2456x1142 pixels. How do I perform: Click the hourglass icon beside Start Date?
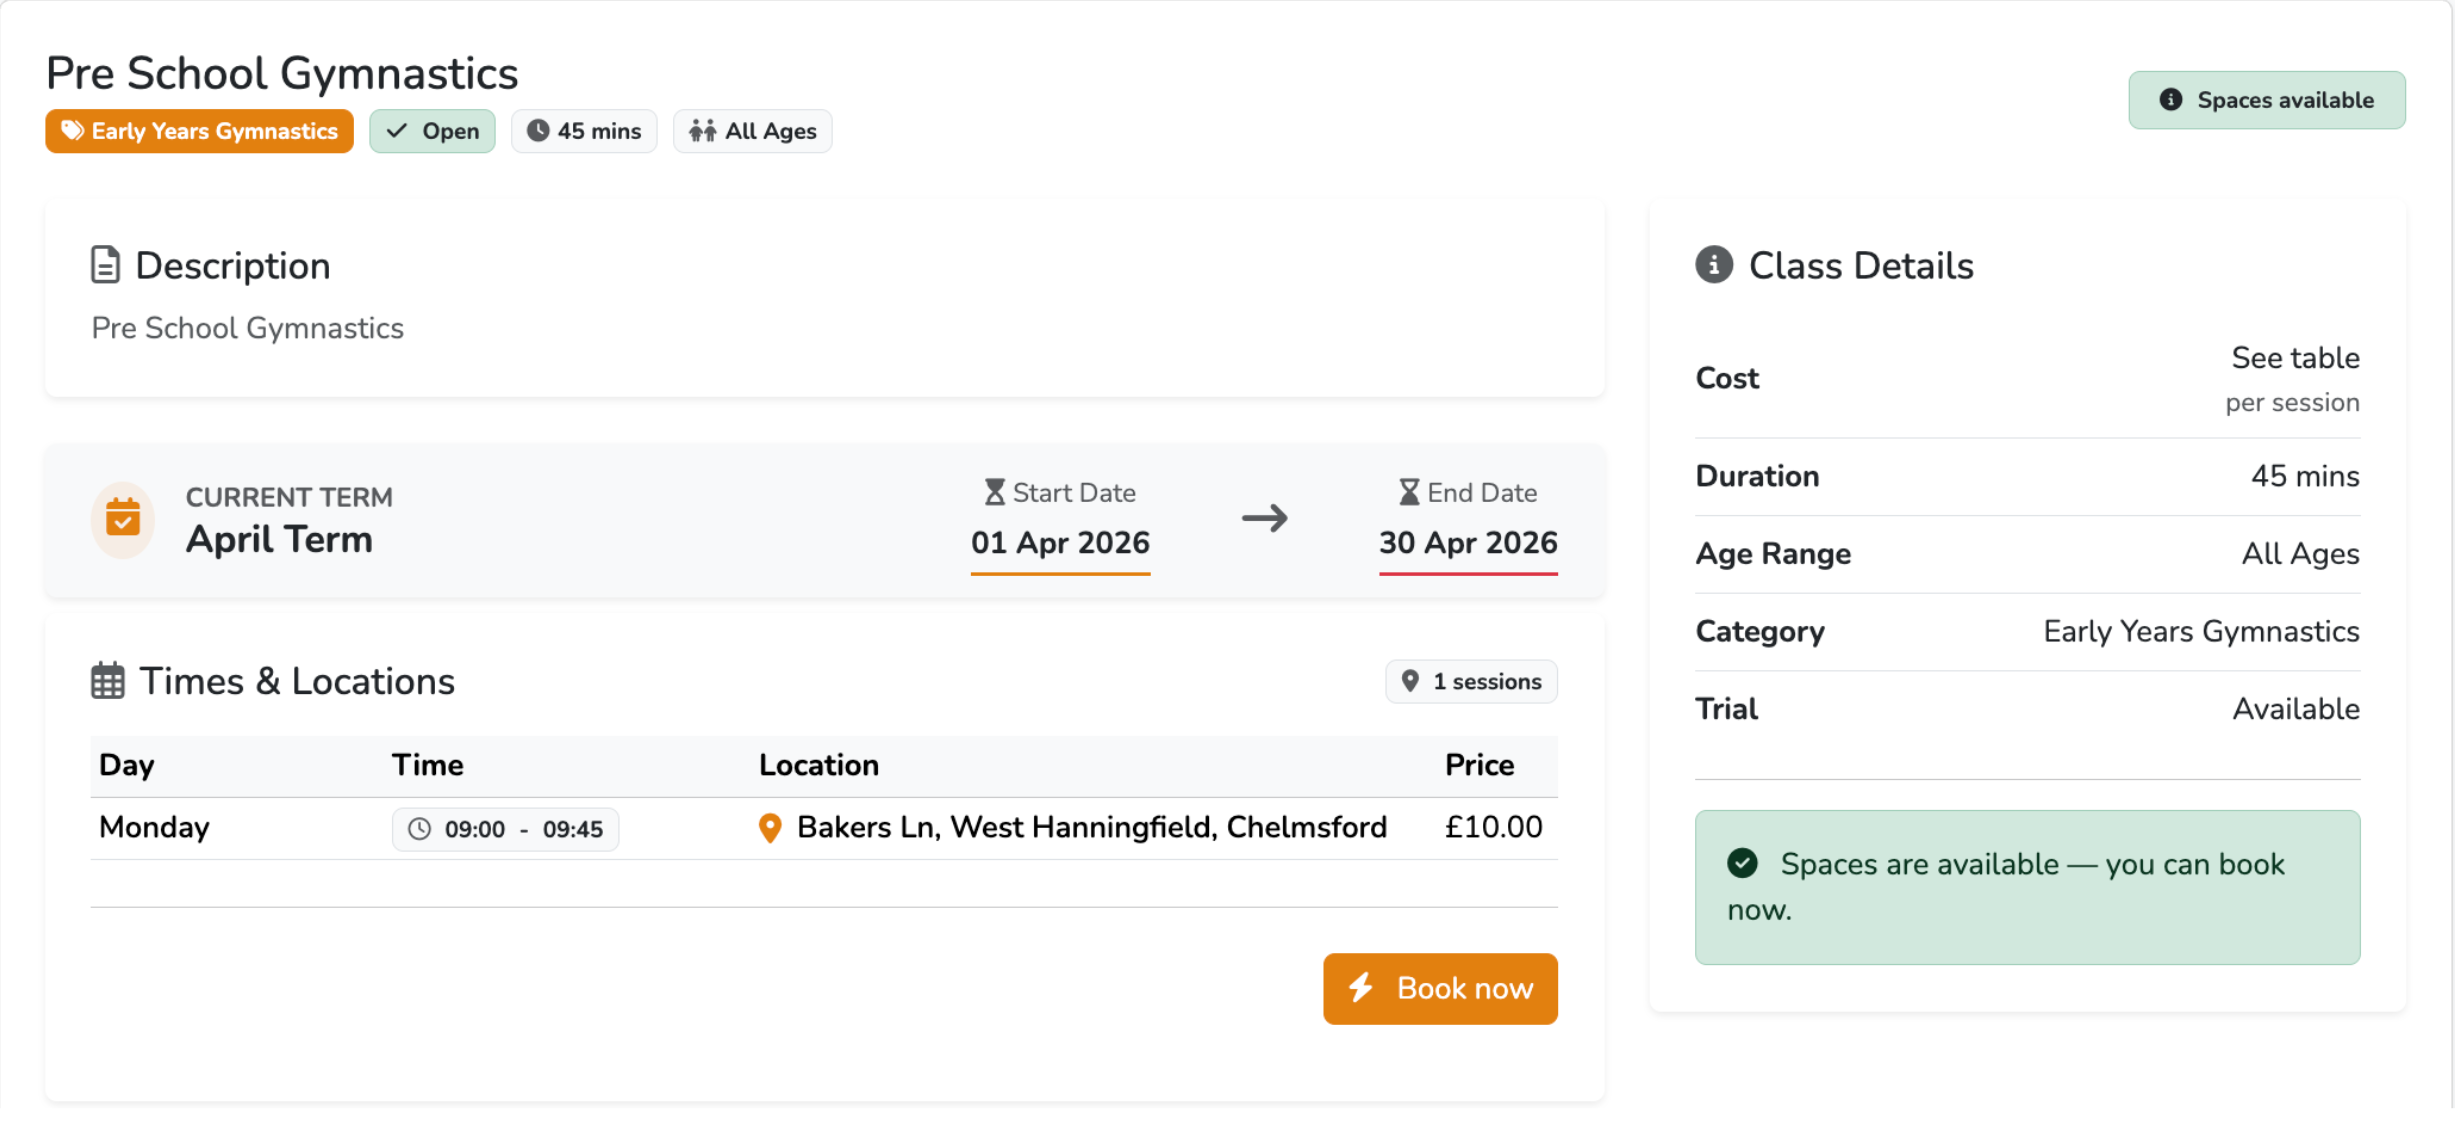pos(994,492)
